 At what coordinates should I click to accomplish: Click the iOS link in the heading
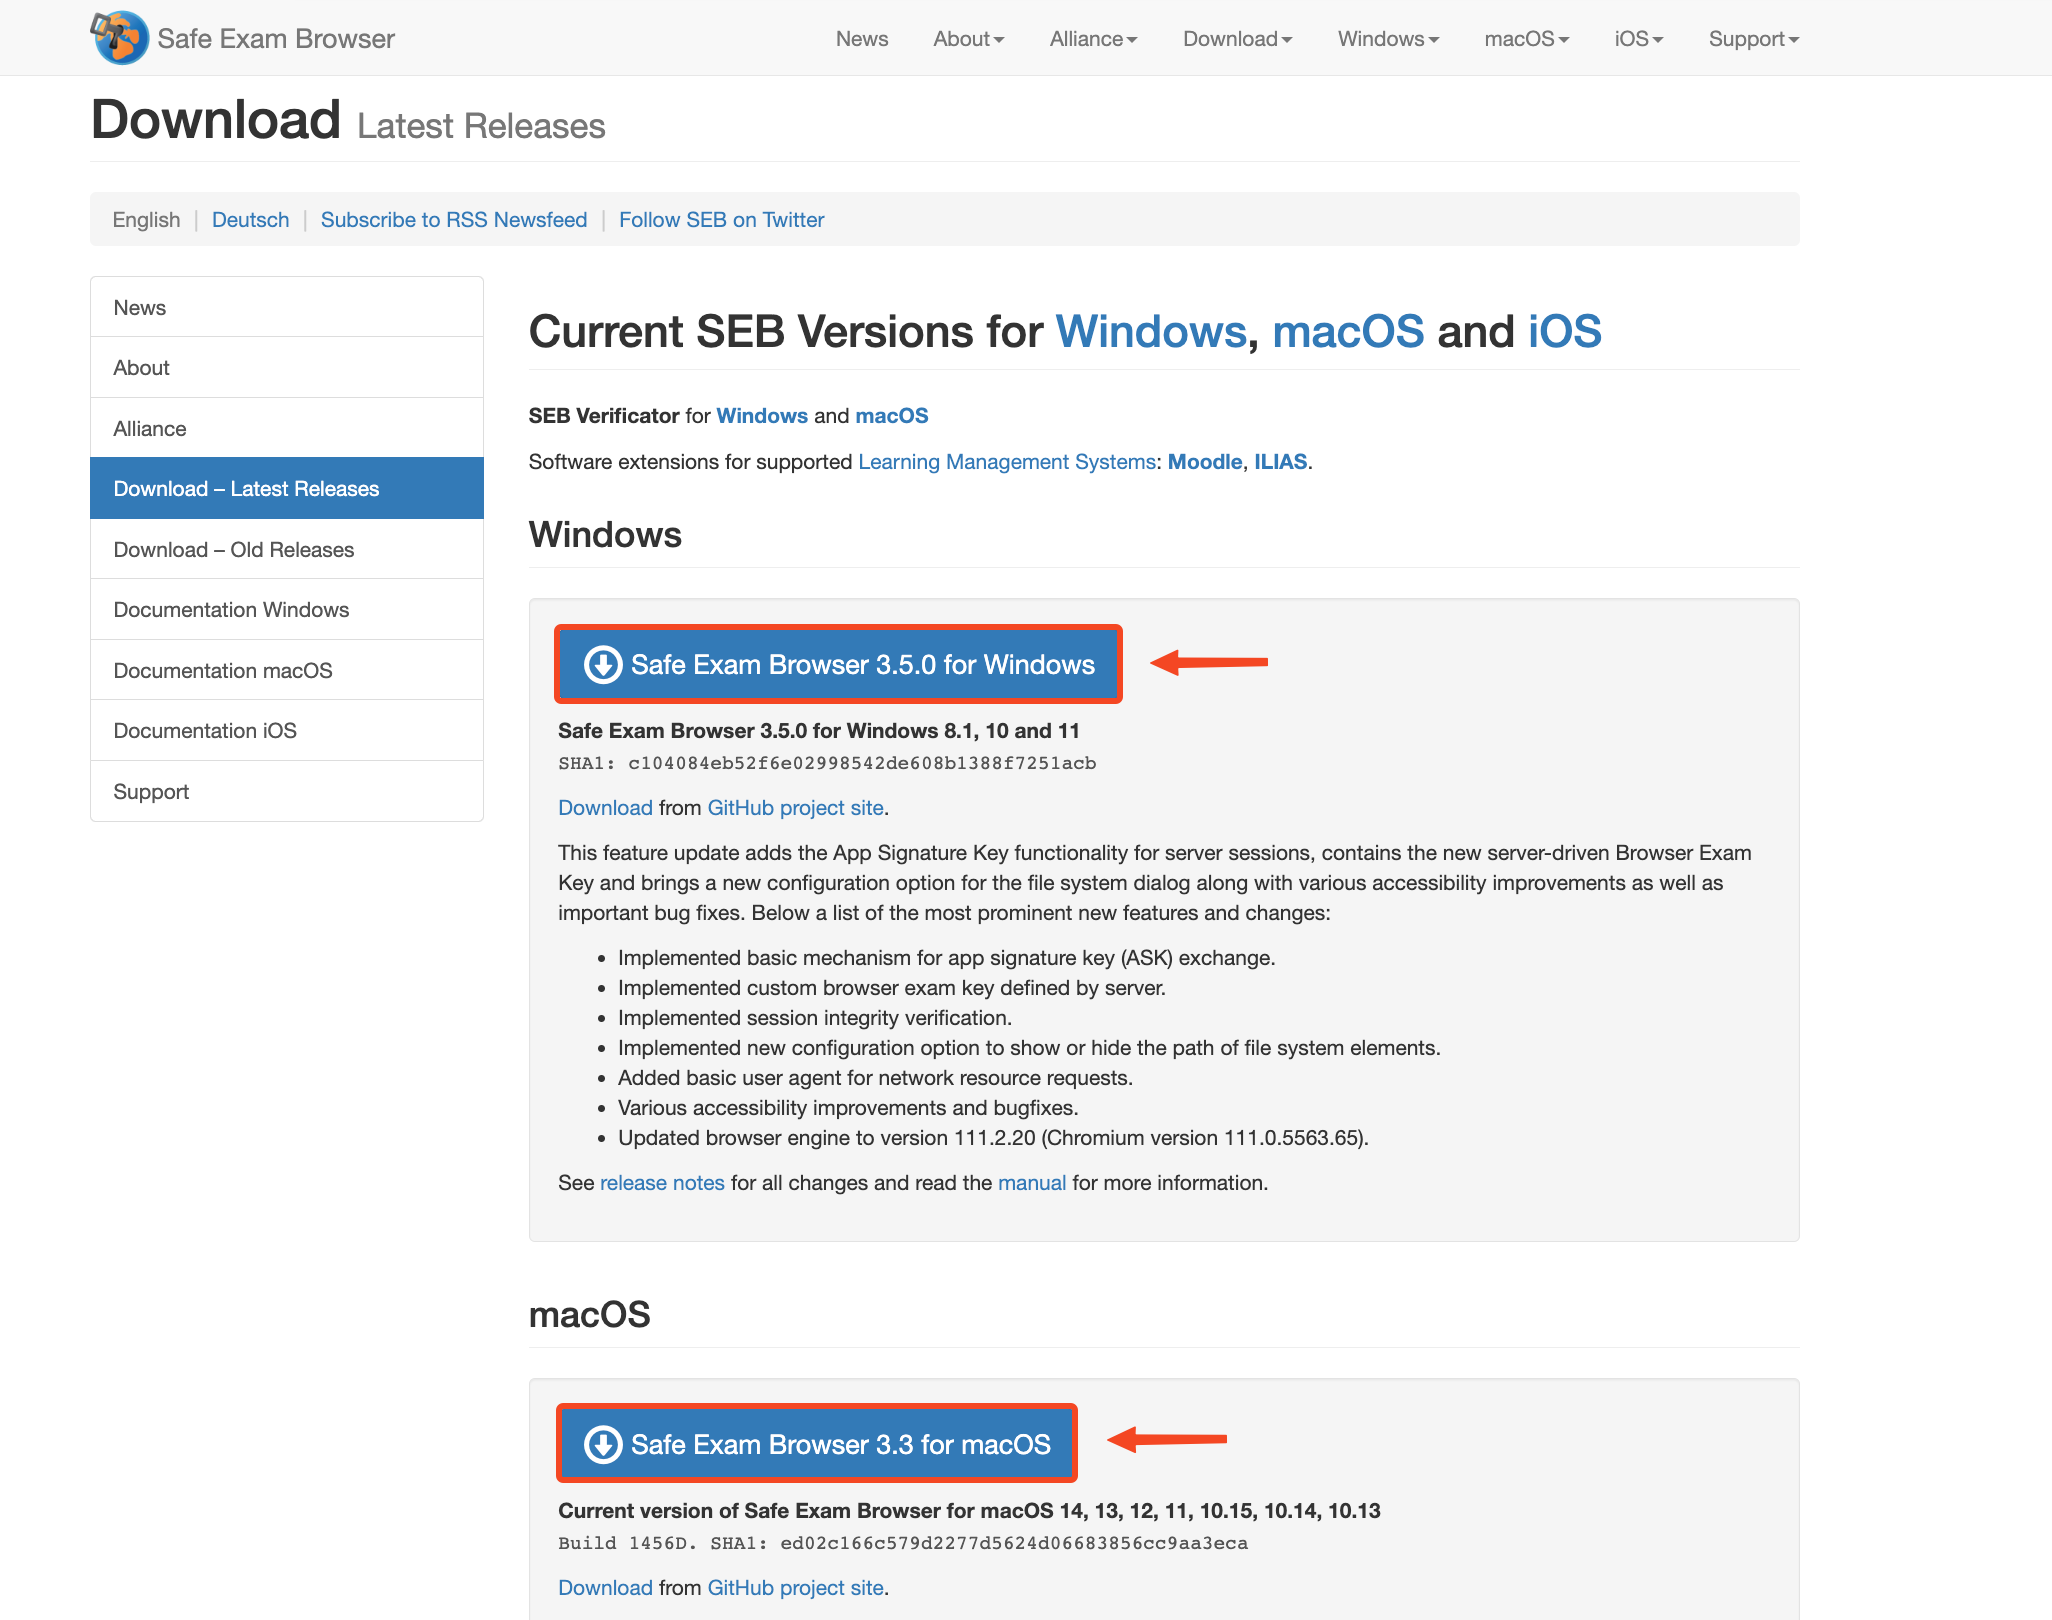1564,331
